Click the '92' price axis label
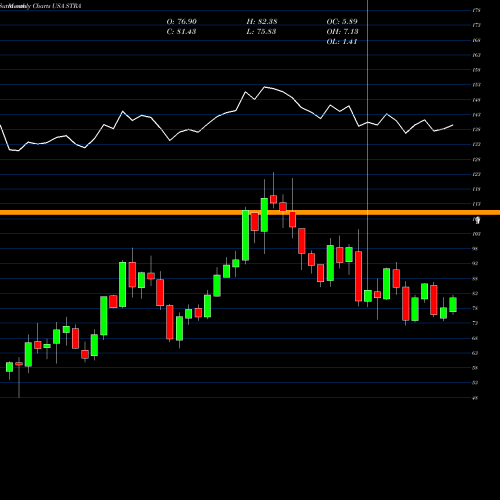The image size is (500, 500). click(475, 263)
